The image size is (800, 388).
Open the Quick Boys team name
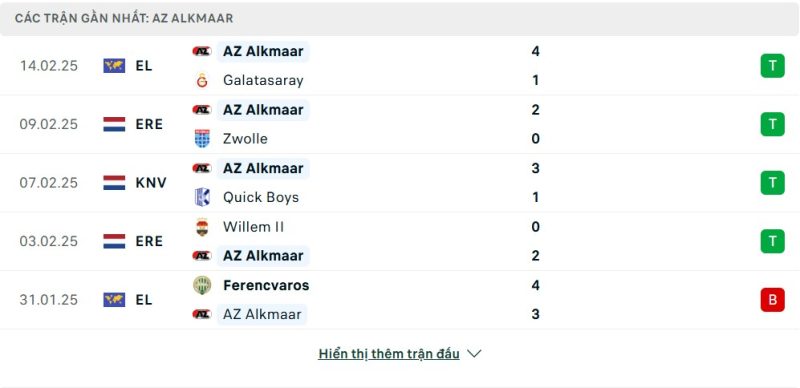[x=261, y=197]
